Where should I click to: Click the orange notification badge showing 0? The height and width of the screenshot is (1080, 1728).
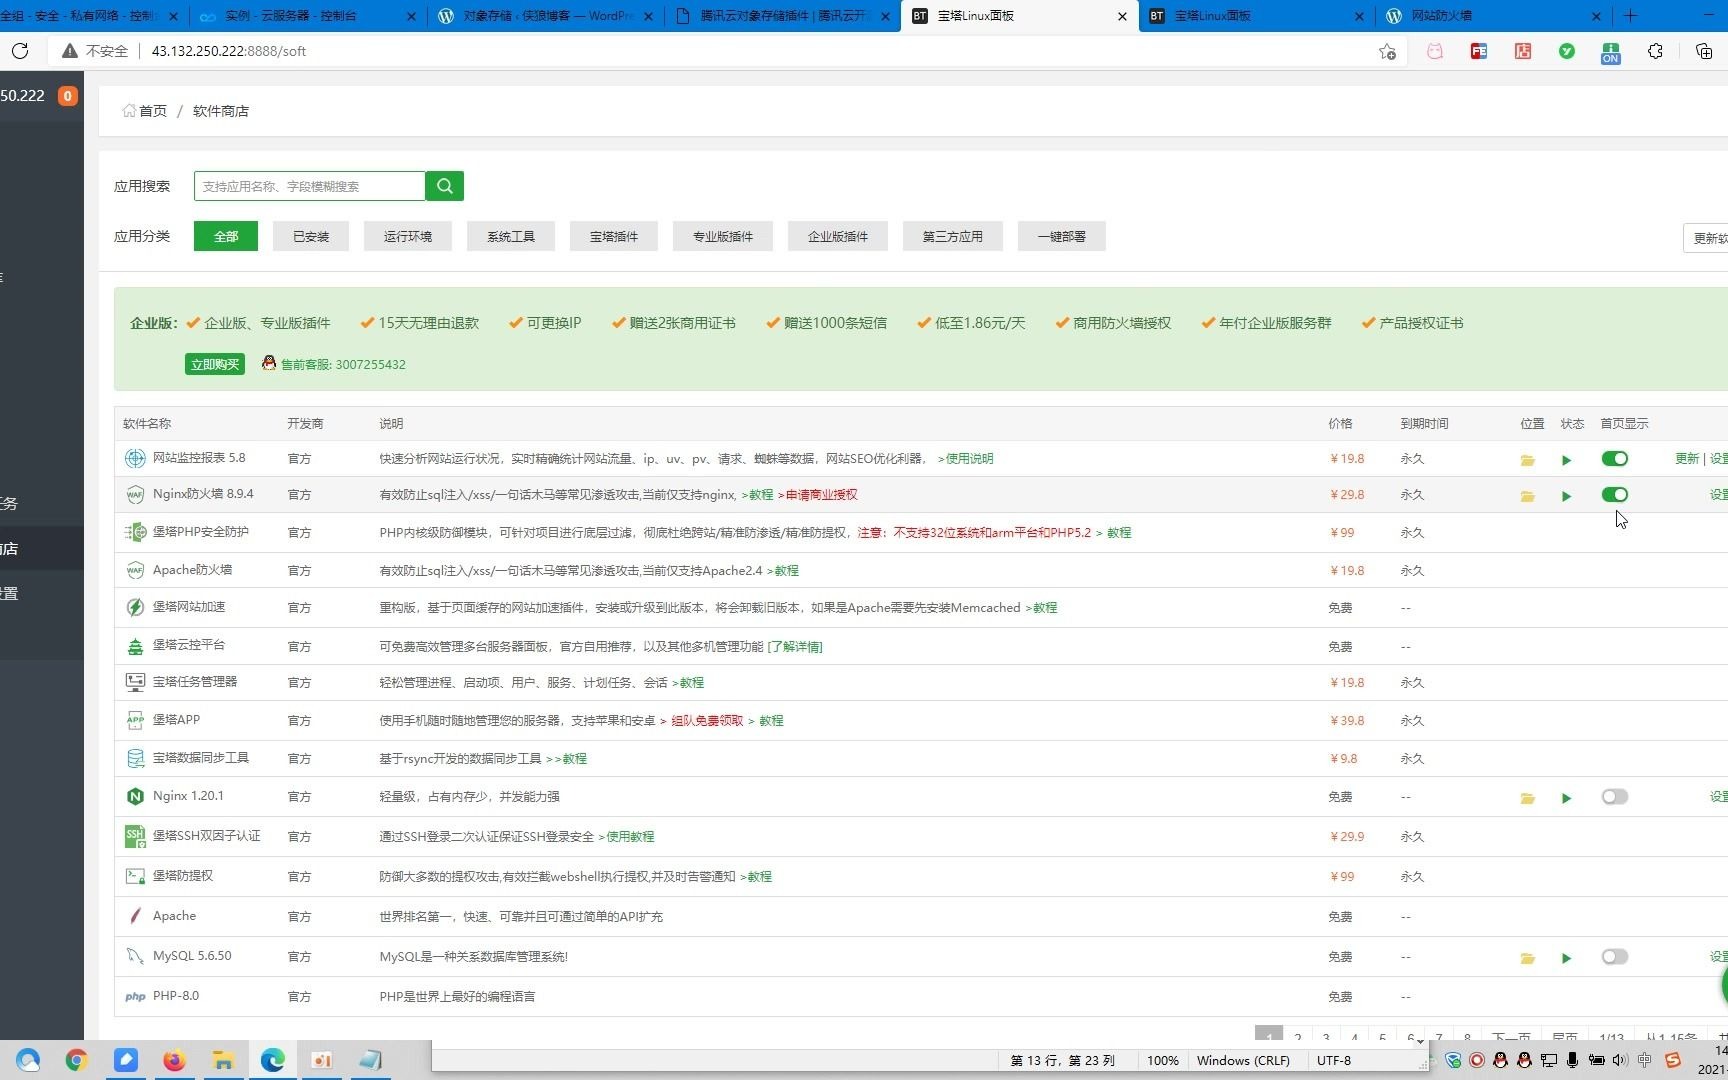[x=68, y=96]
